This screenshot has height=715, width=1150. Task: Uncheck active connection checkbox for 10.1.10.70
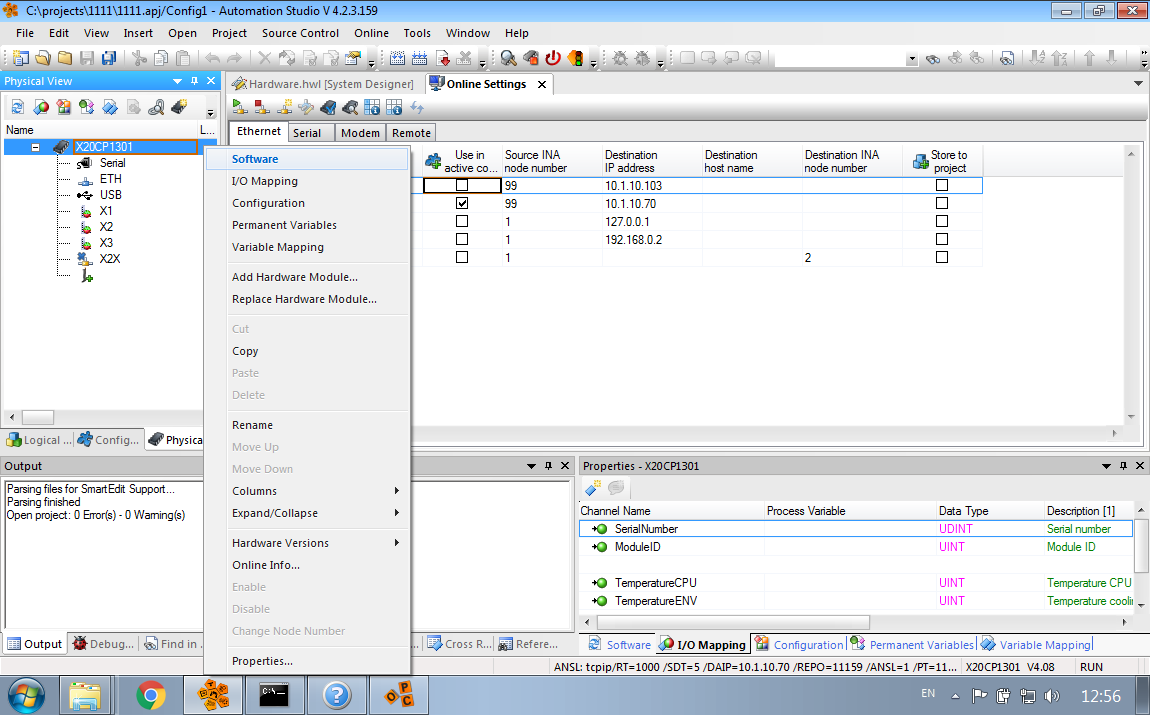462,203
